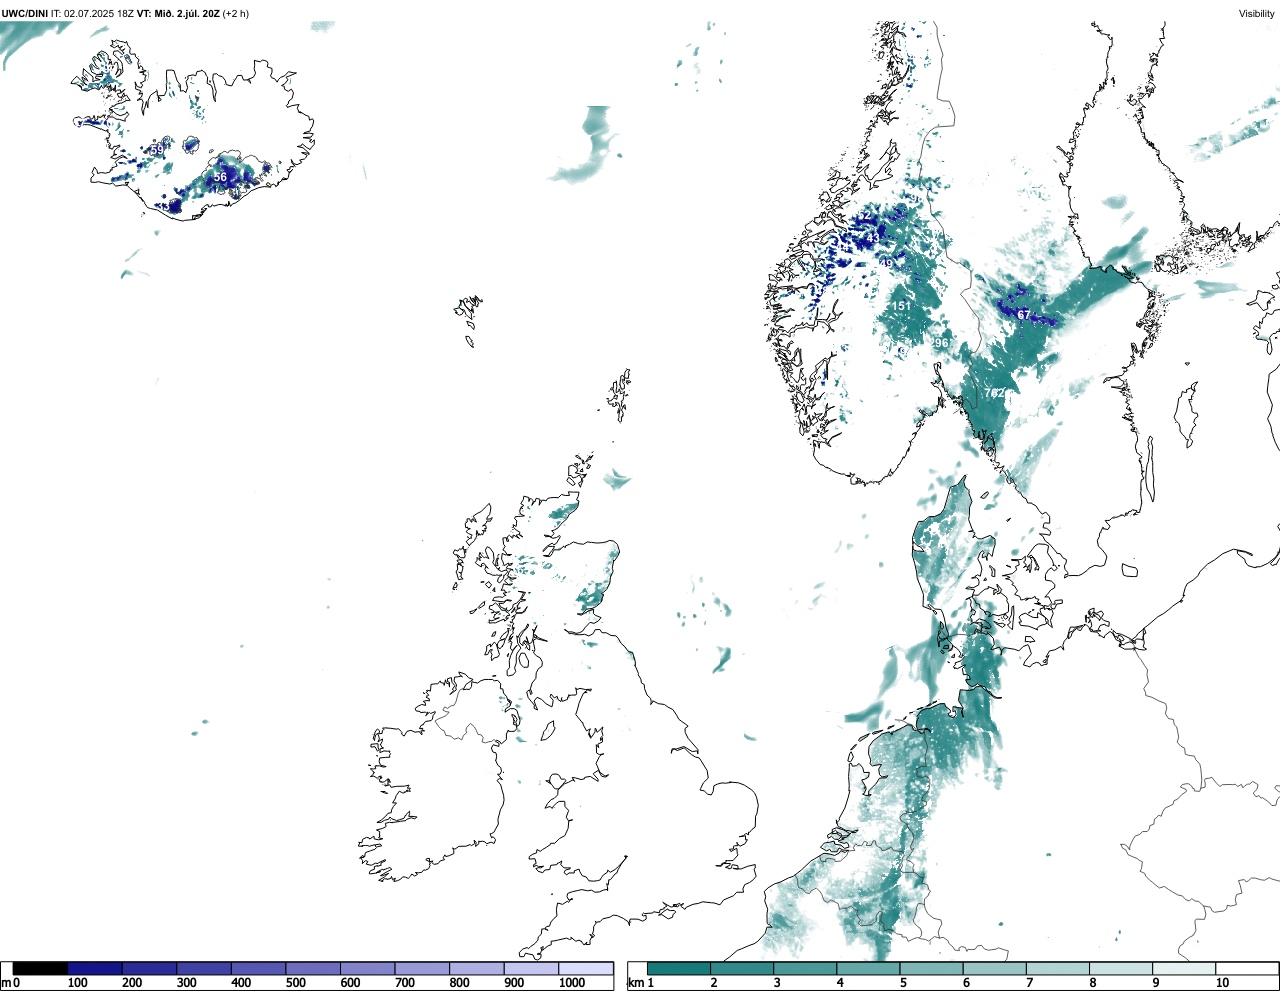Click the '67' visibility value over Sweden
1280x991 pixels.
[x=1023, y=315]
